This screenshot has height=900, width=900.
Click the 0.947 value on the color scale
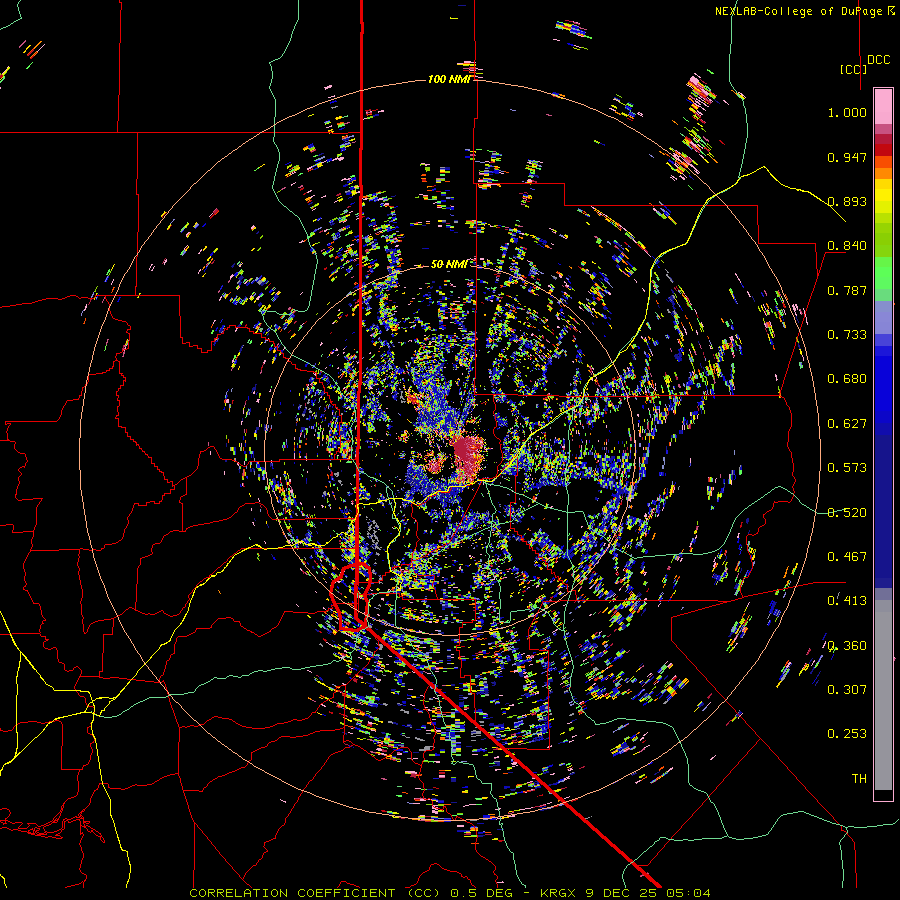point(847,157)
